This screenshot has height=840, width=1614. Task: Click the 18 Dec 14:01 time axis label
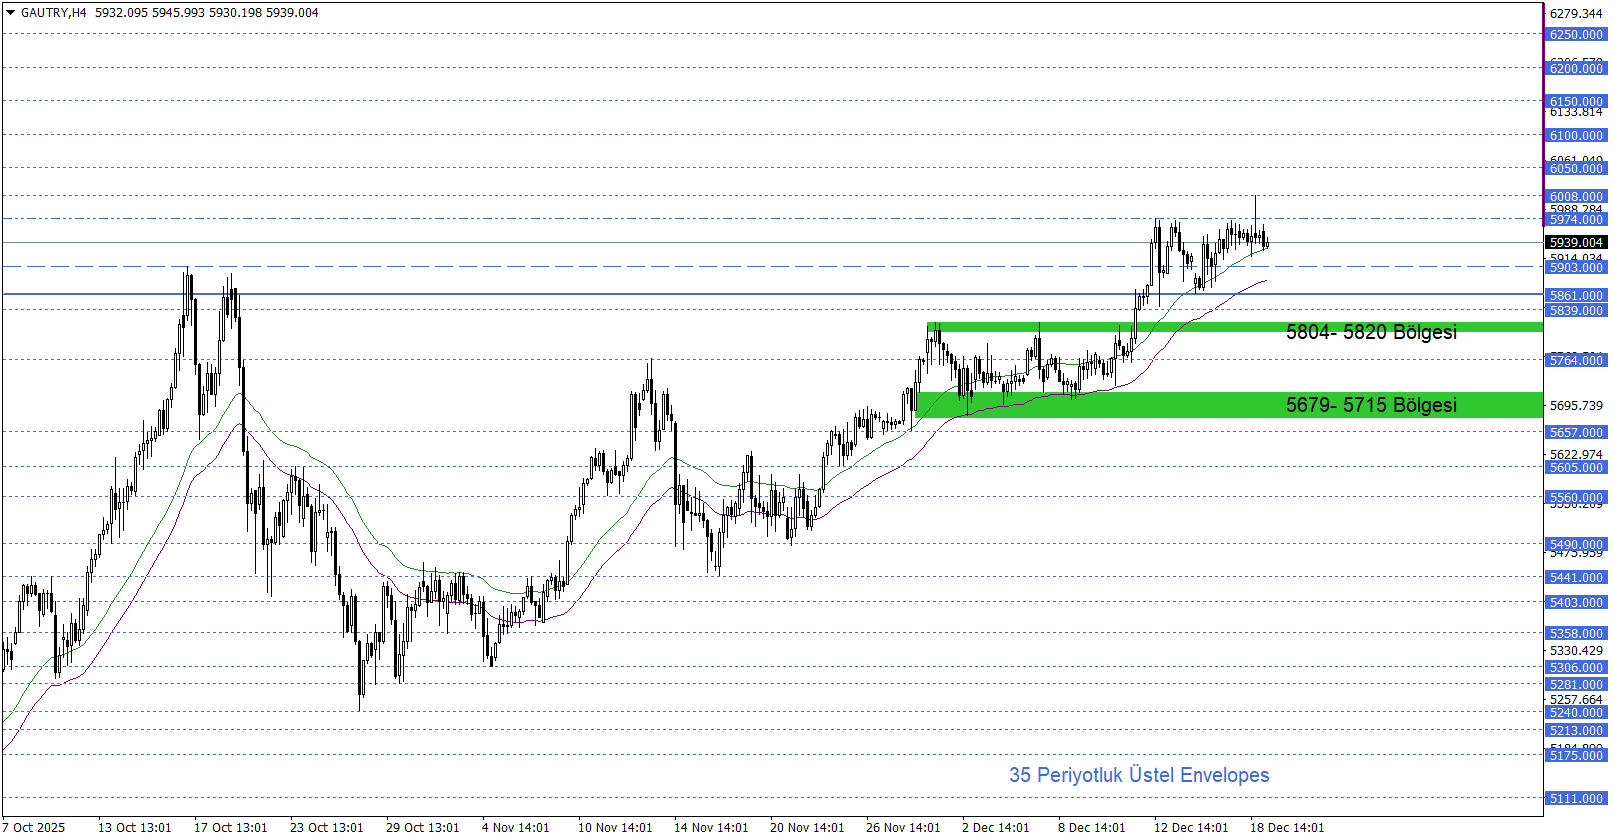click(x=1286, y=827)
